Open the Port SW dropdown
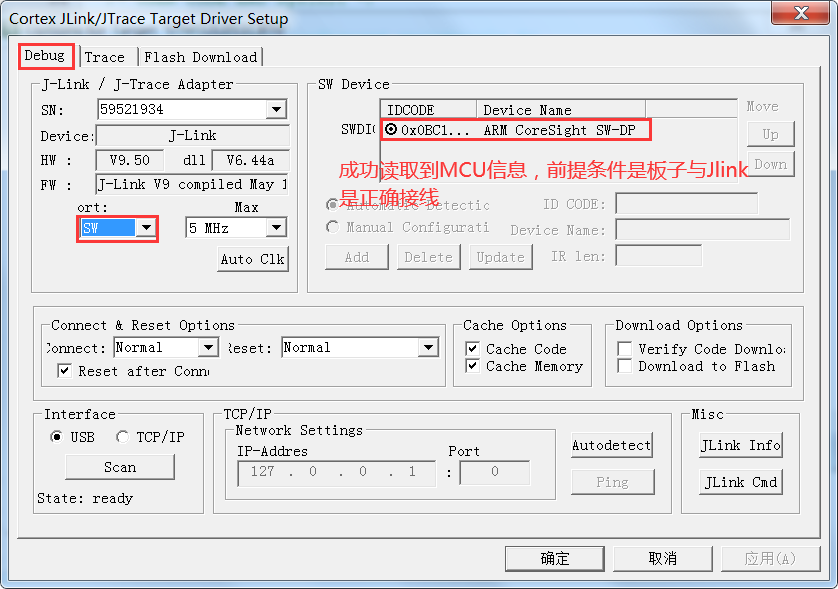This screenshot has height=589, width=838. (145, 228)
